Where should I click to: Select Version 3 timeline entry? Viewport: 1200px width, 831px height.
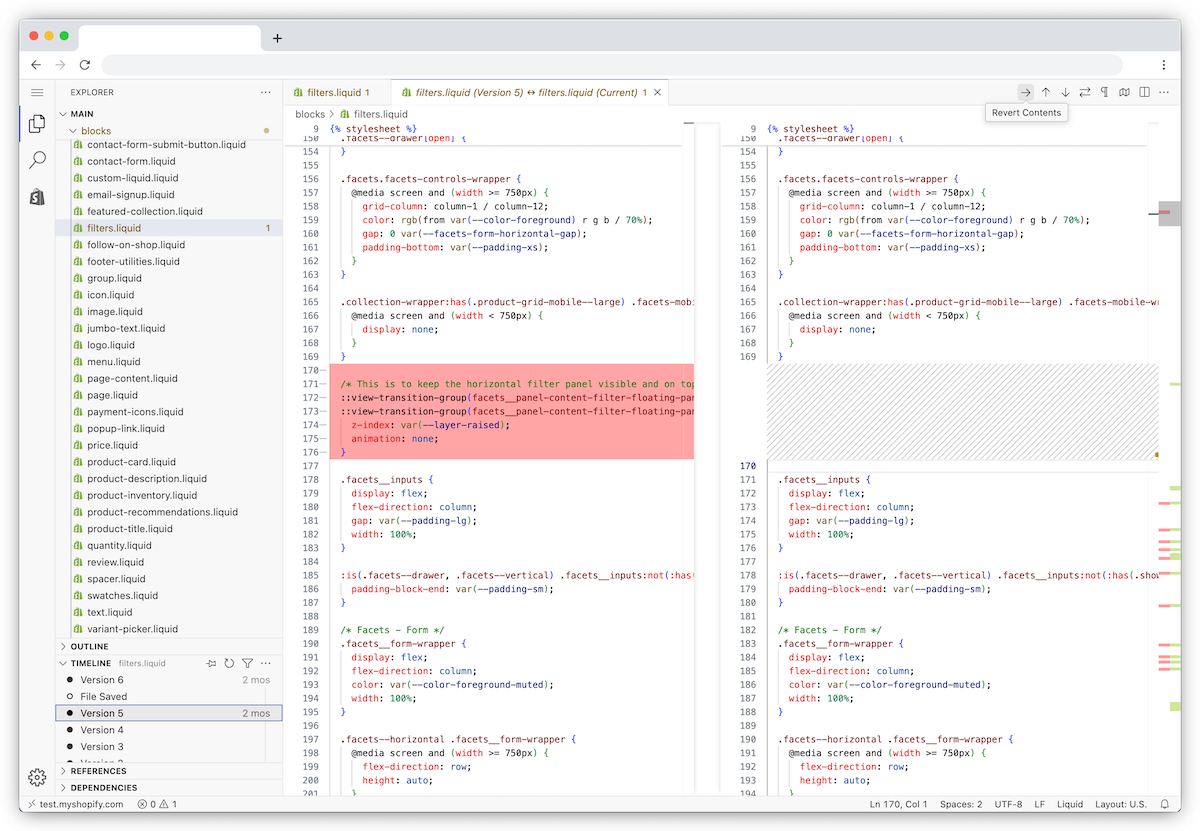[168, 747]
